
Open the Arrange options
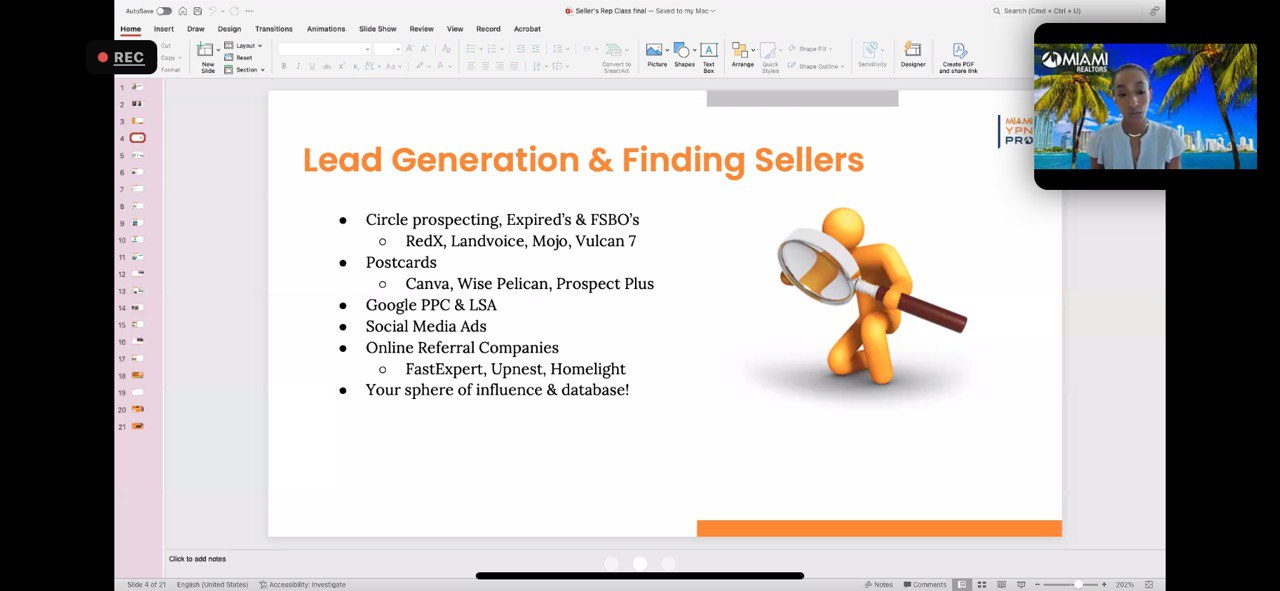742,52
